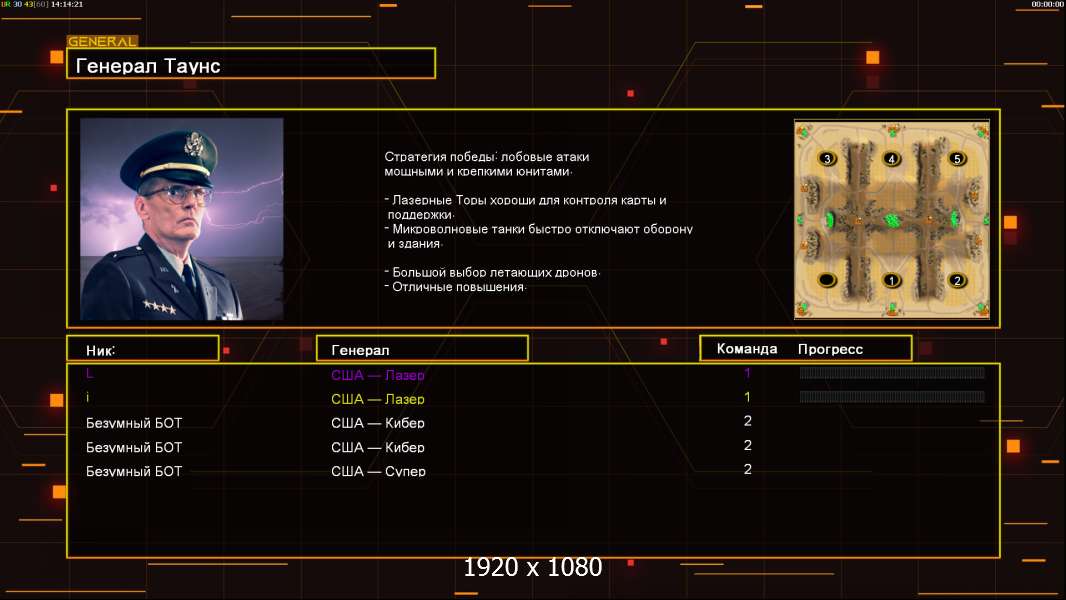Click start position 5 on the minimap
1066x600 pixels.
(957, 158)
